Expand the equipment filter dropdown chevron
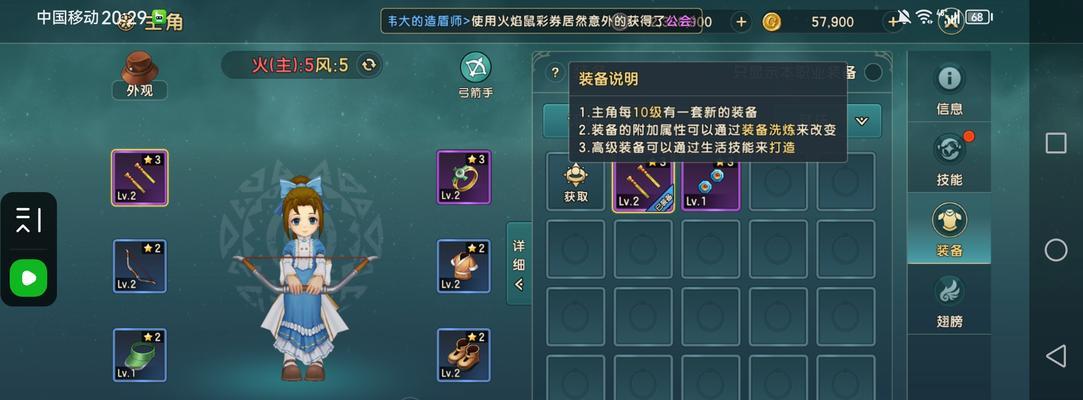Screen dimensions: 1083x400 (861, 121)
